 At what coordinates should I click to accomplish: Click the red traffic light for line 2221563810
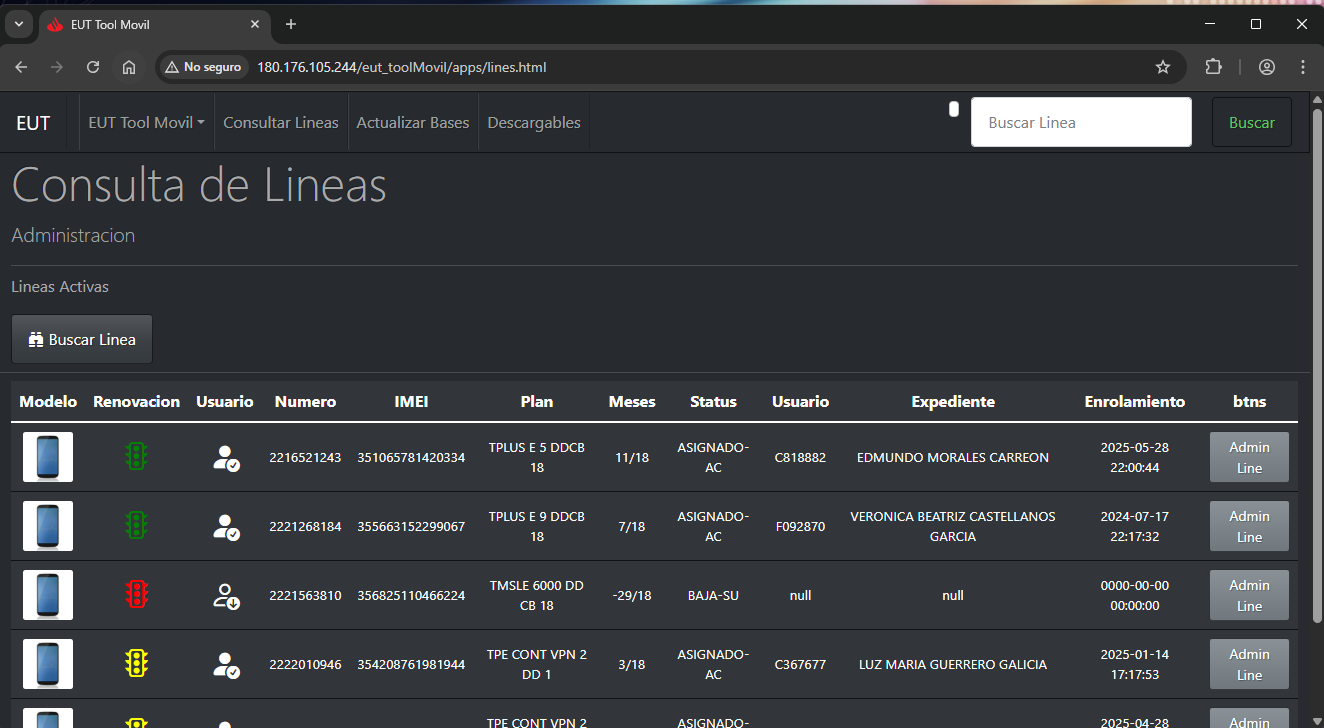[136, 595]
